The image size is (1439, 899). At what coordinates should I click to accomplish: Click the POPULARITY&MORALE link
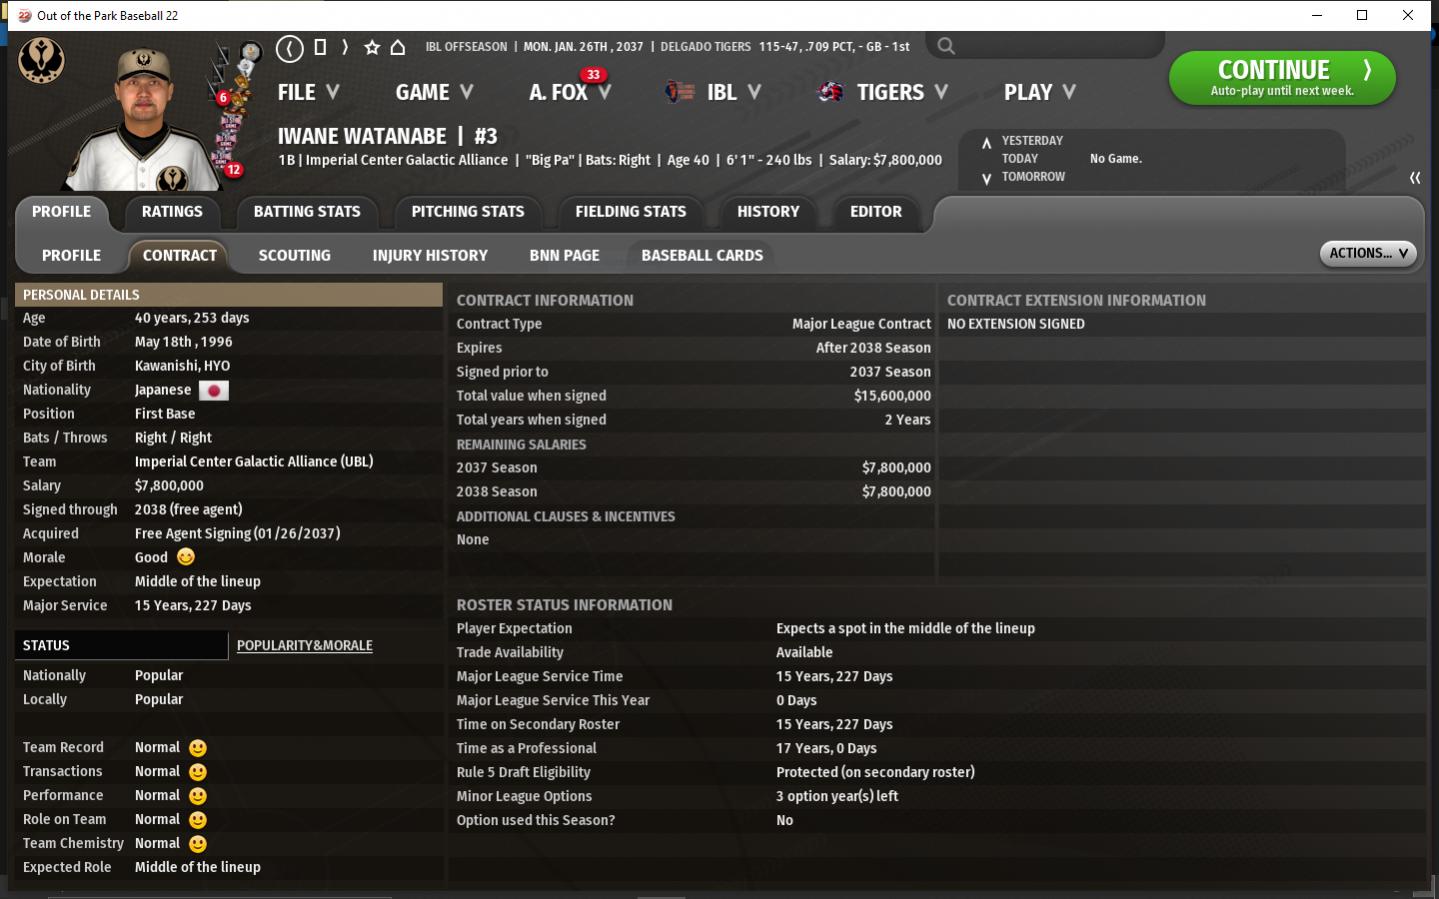click(x=304, y=646)
